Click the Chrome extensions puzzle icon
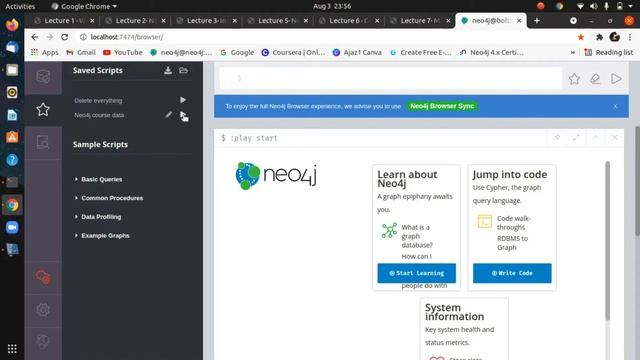 click(599, 37)
